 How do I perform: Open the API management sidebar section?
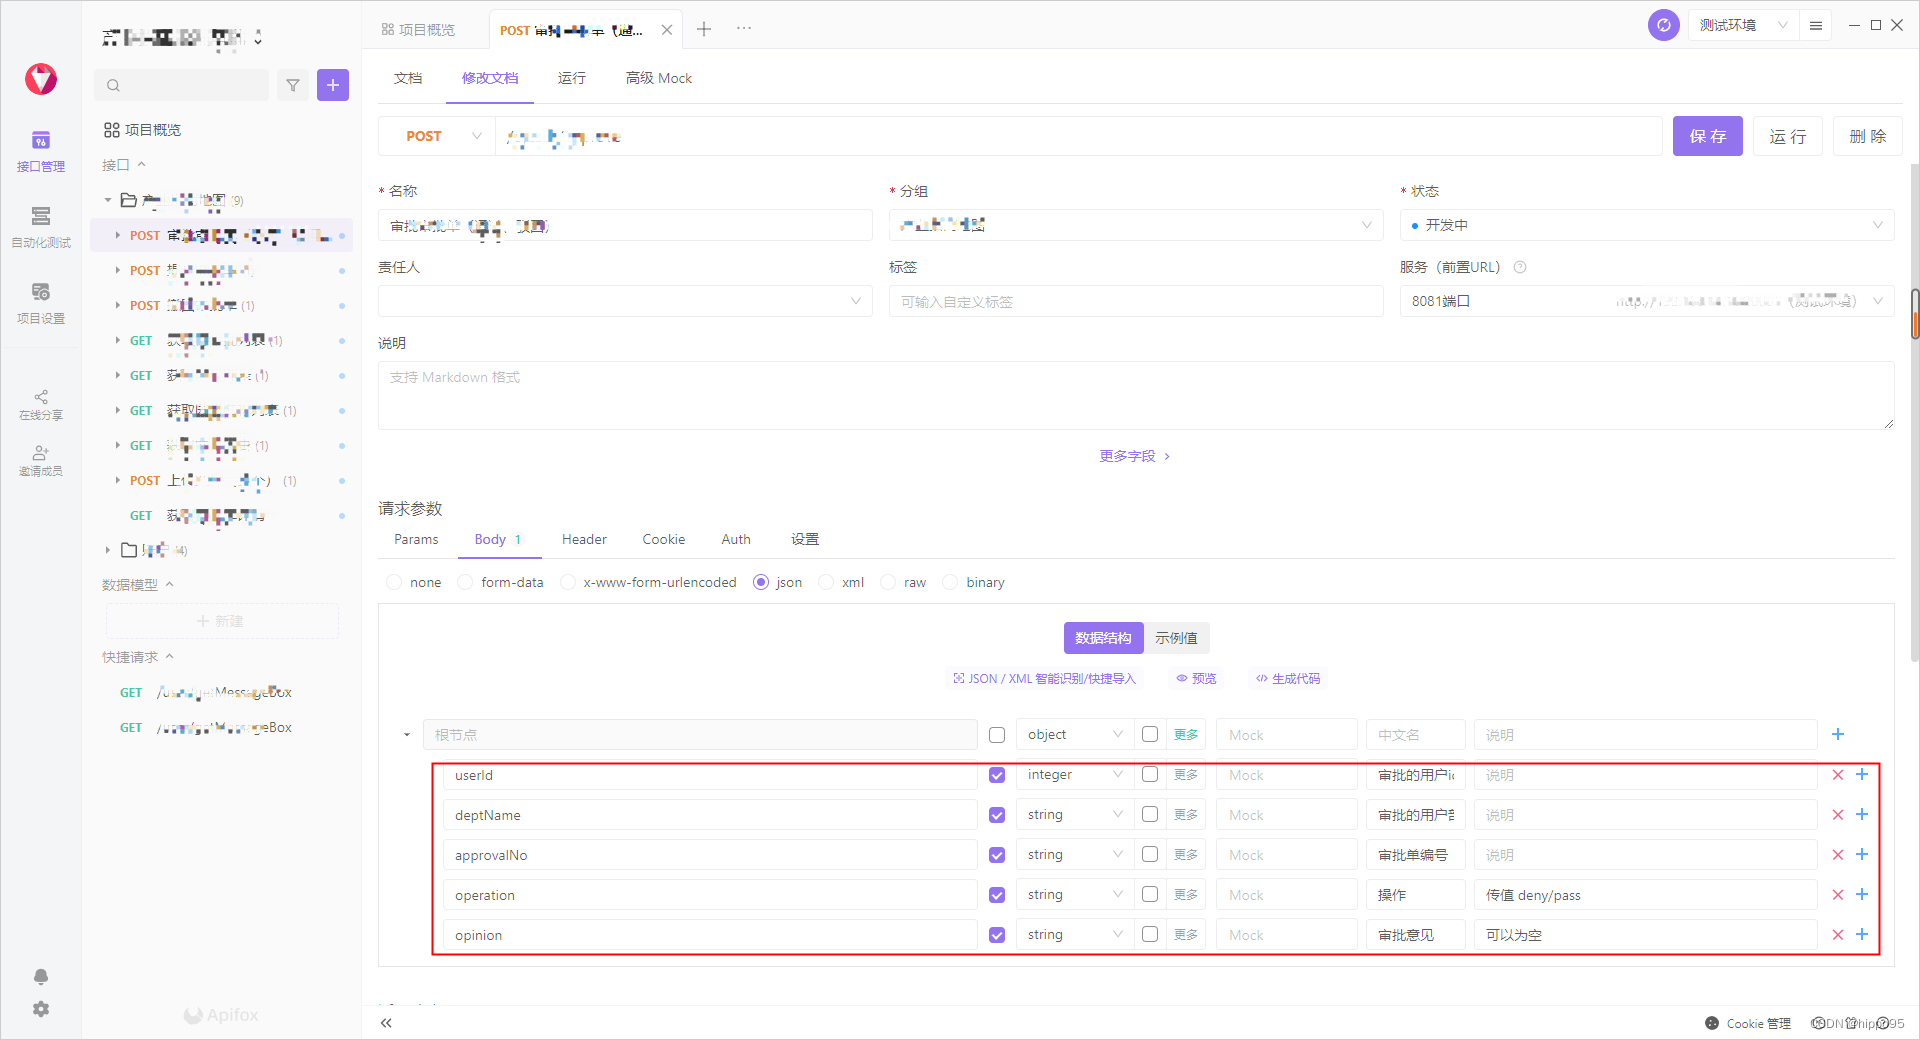point(41,151)
